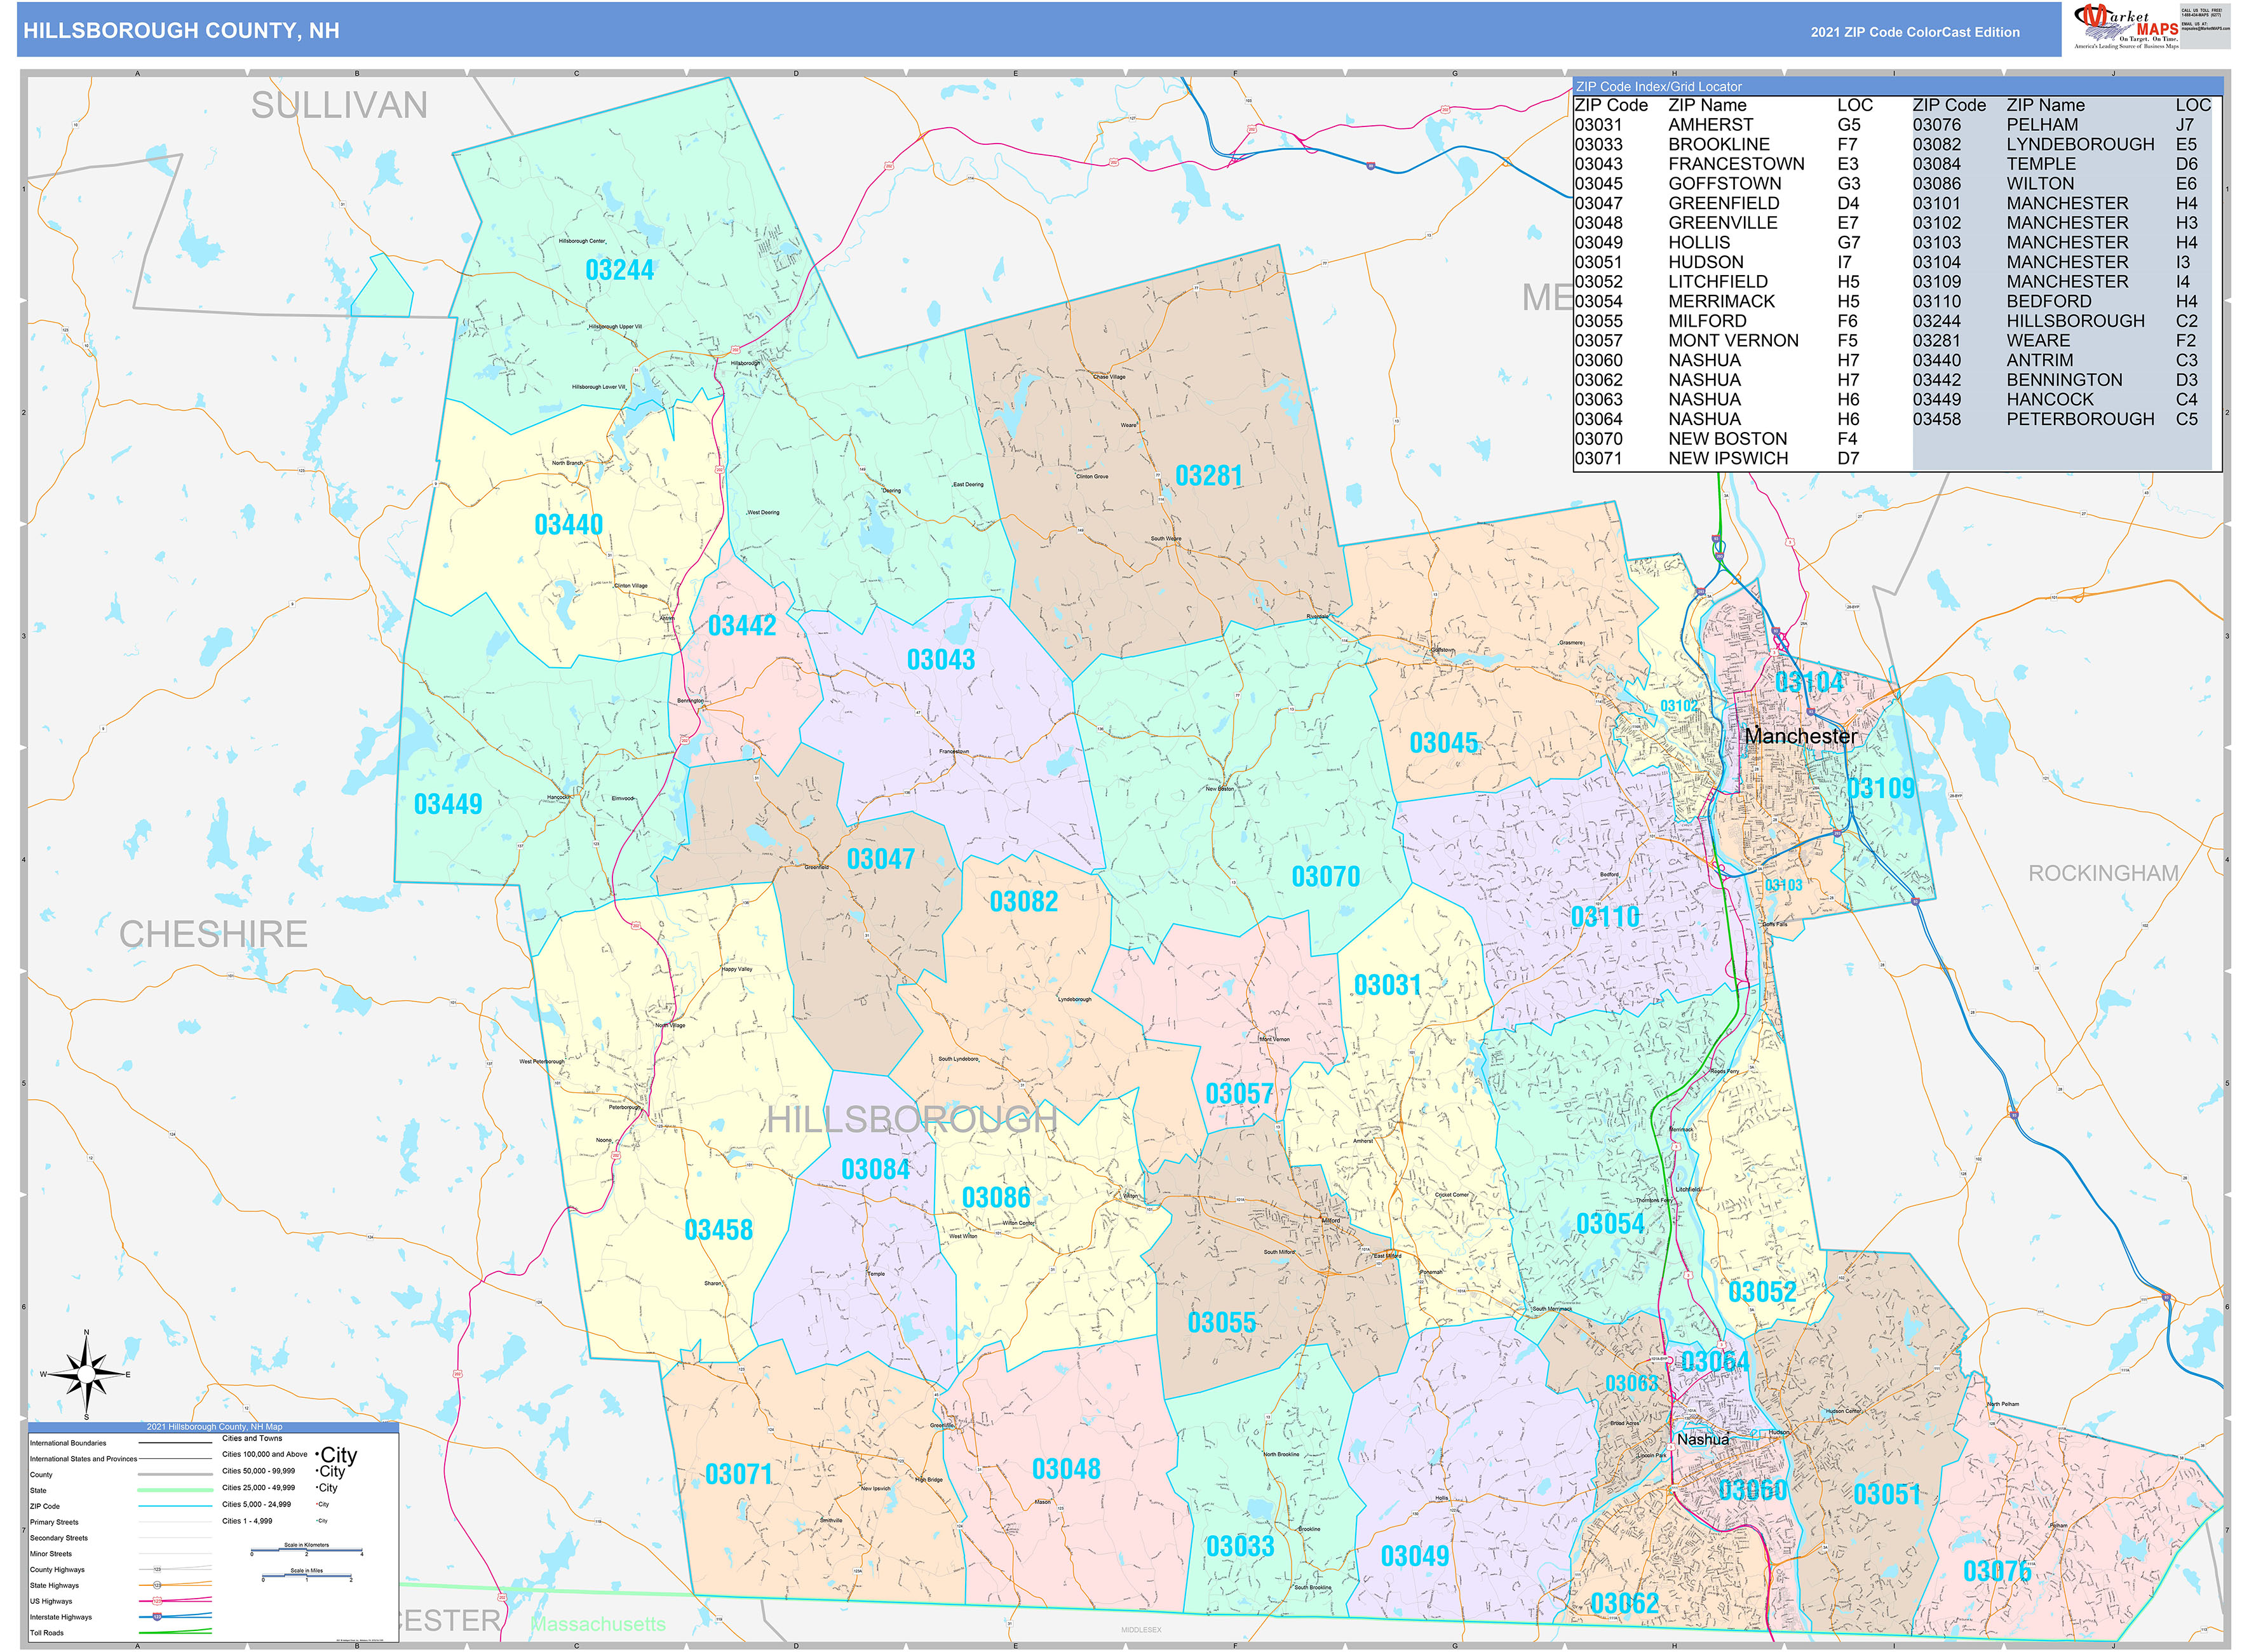
Task: Click the 03109 ZIP label on the map
Action: pyautogui.click(x=1881, y=789)
